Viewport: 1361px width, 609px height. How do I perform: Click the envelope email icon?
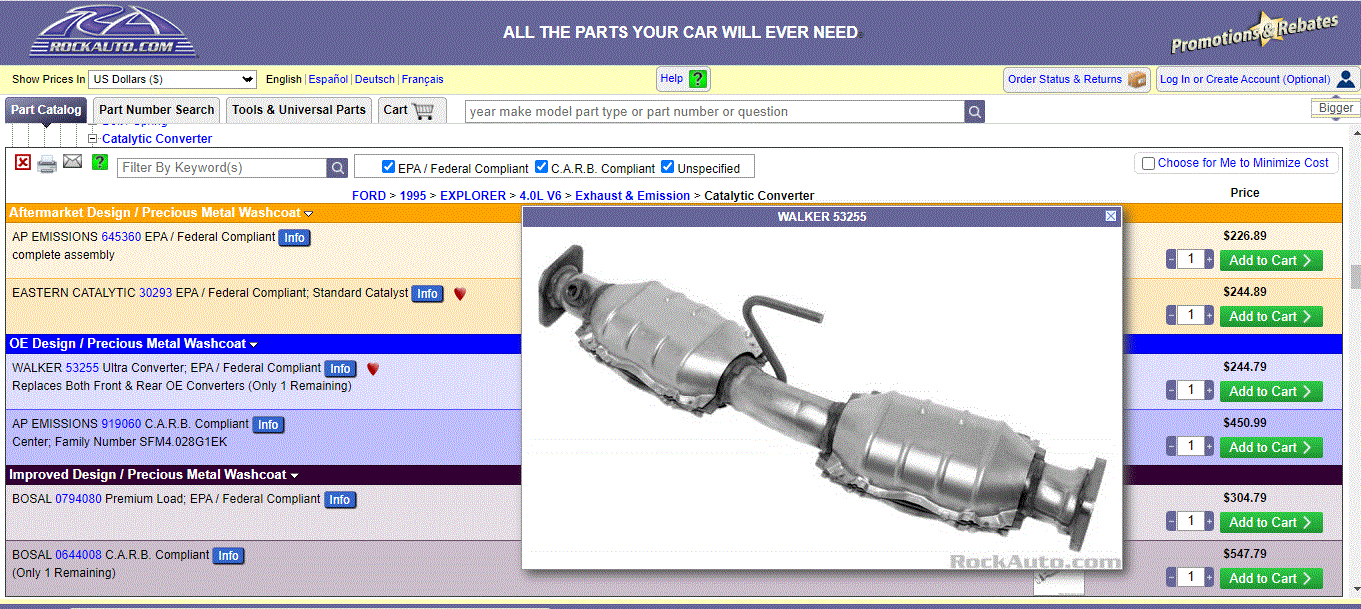tap(73, 162)
